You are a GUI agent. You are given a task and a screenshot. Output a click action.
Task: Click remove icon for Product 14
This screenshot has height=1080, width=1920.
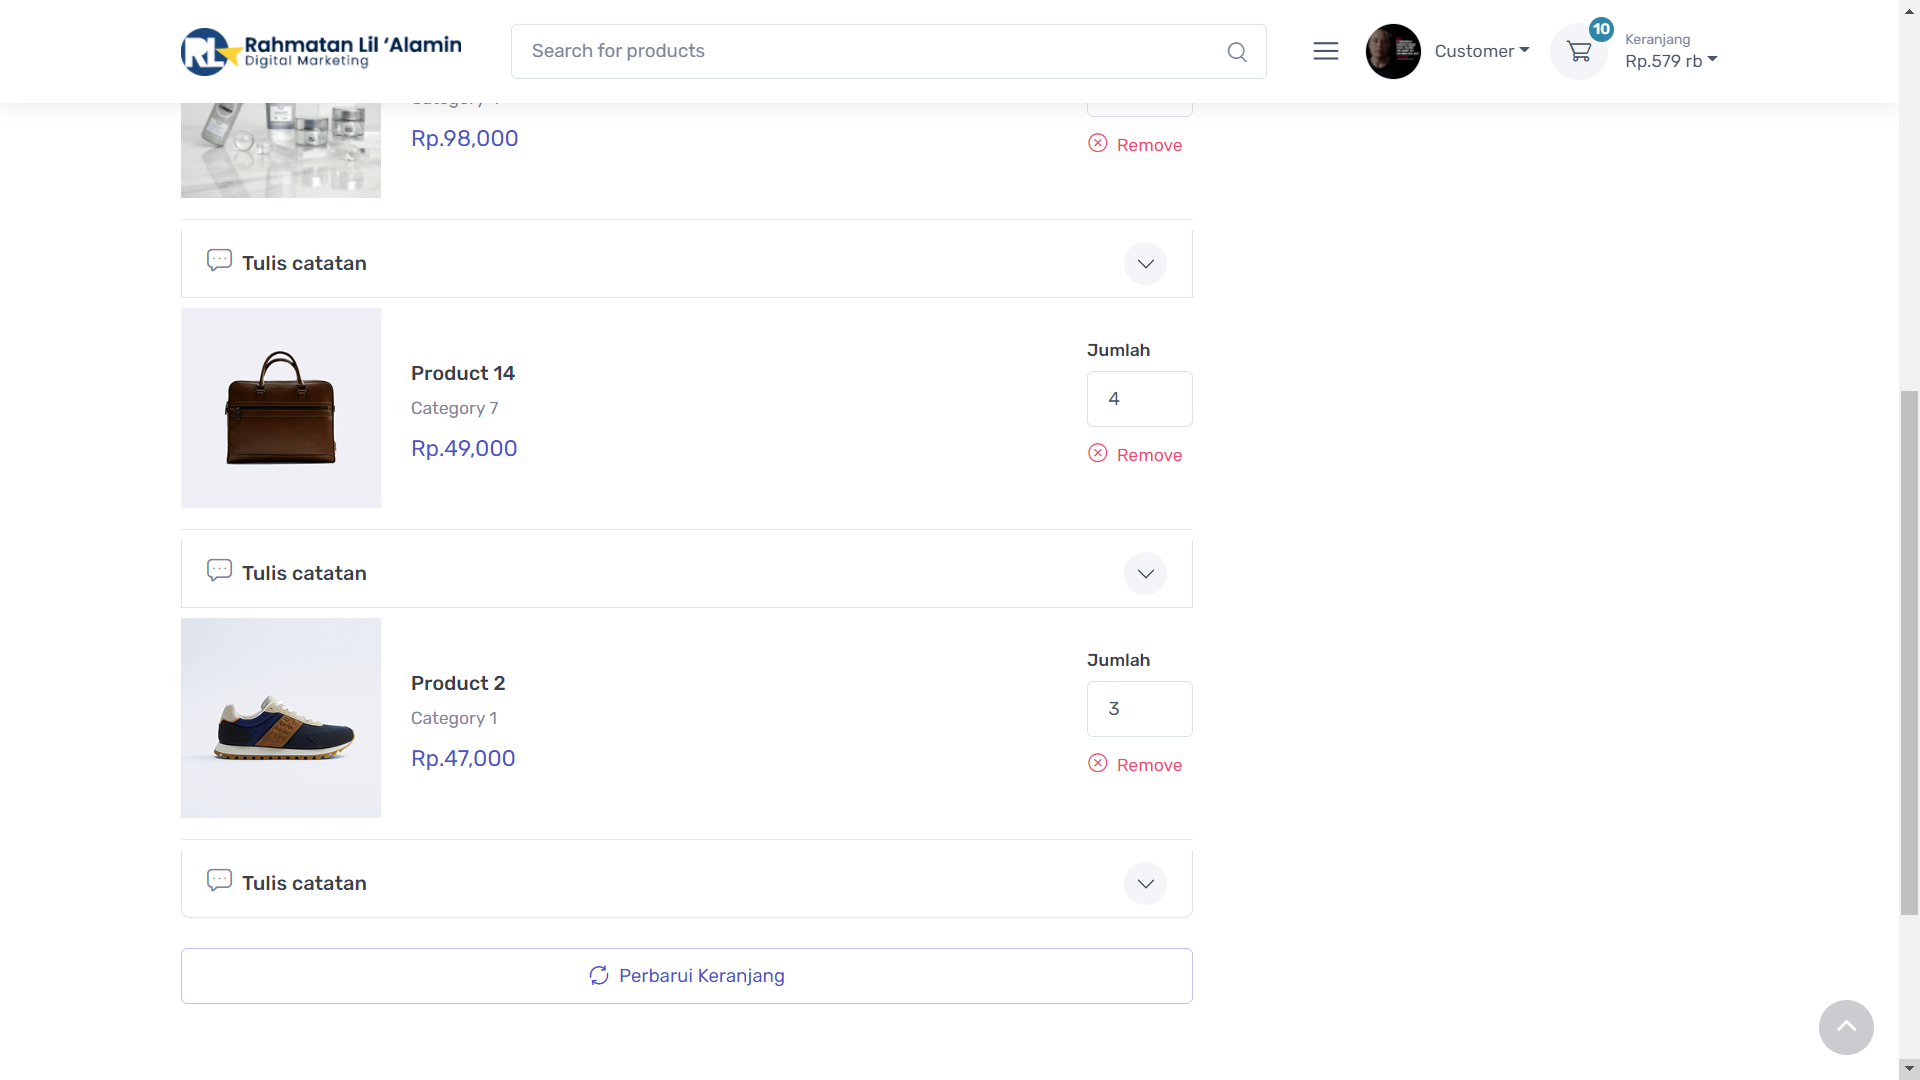tap(1098, 454)
